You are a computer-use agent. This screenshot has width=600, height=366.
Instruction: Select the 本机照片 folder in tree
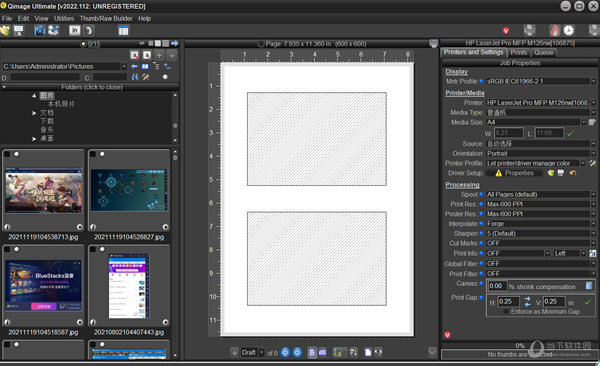pos(61,104)
